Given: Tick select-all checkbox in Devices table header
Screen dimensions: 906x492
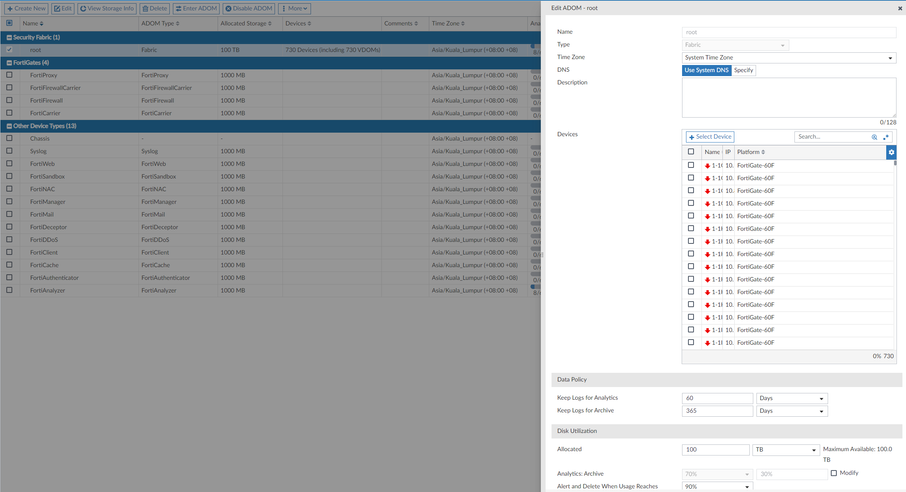Looking at the screenshot, I should 691,152.
